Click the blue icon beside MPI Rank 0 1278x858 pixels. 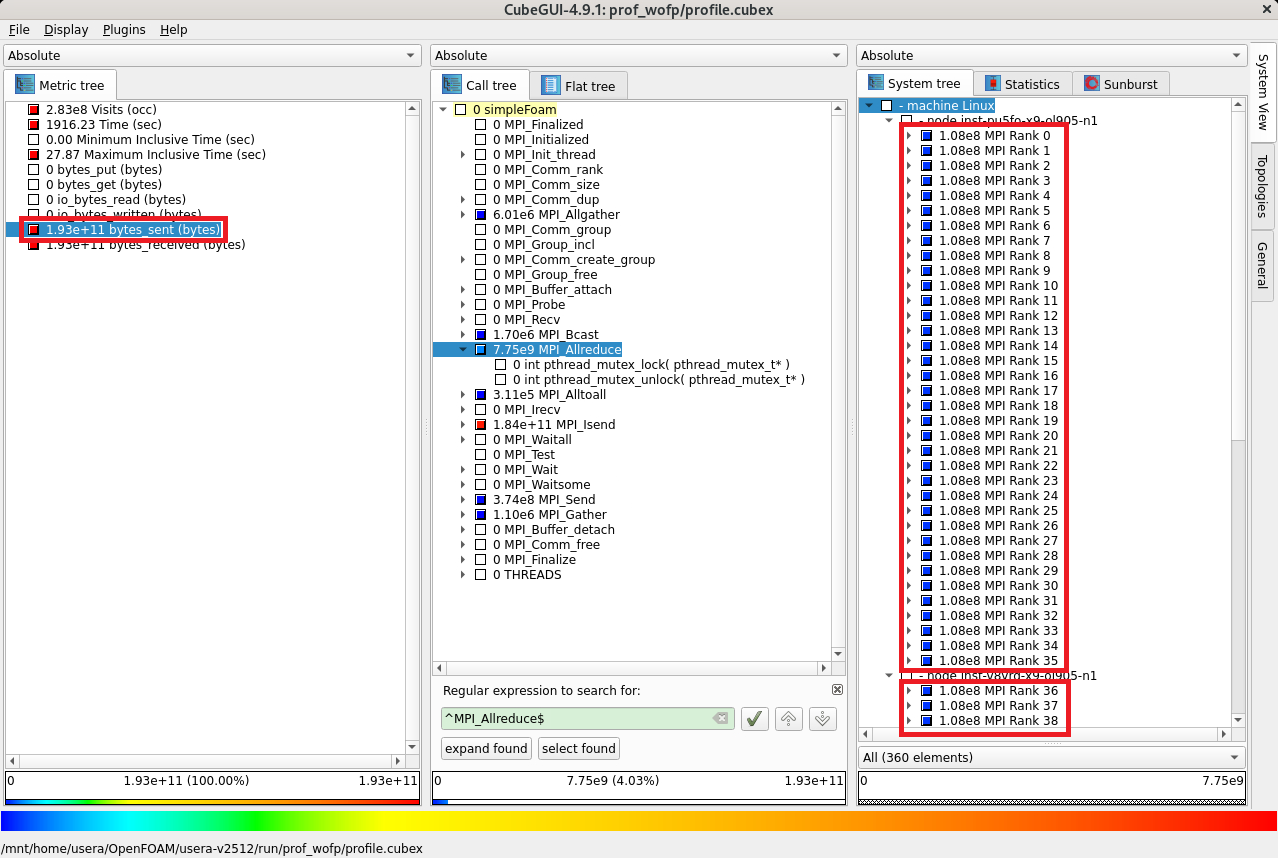point(926,136)
